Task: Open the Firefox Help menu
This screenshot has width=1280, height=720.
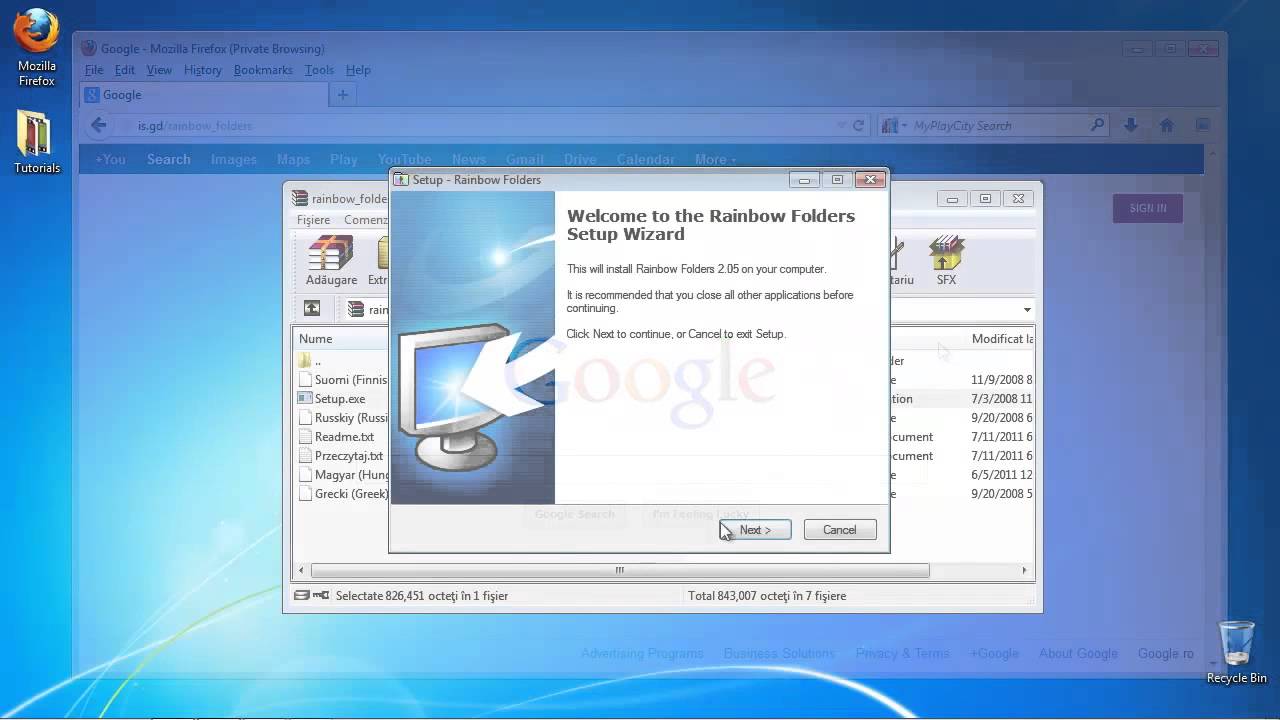Action: [358, 70]
